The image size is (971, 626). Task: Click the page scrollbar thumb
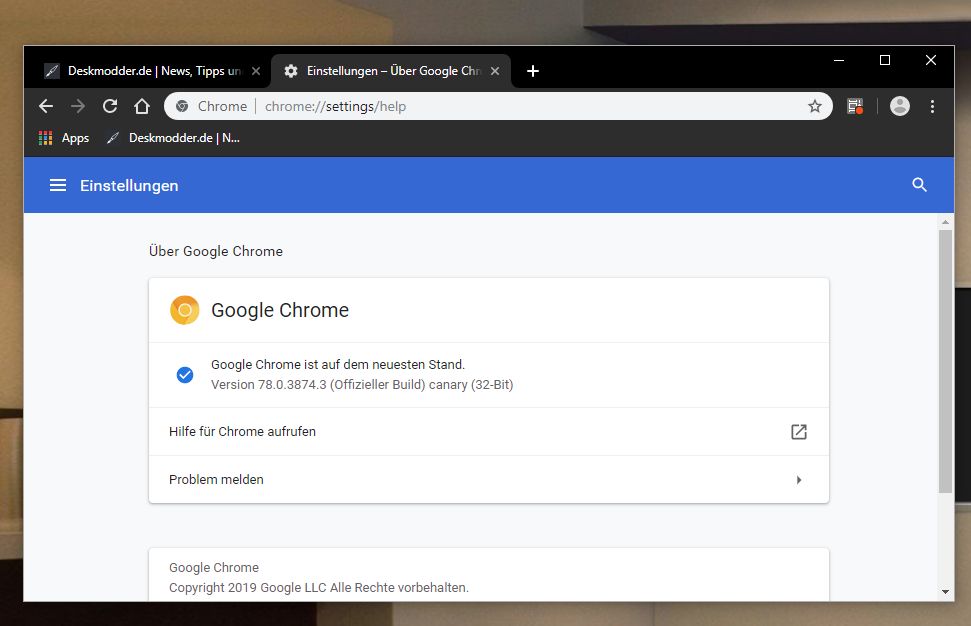[x=945, y=362]
